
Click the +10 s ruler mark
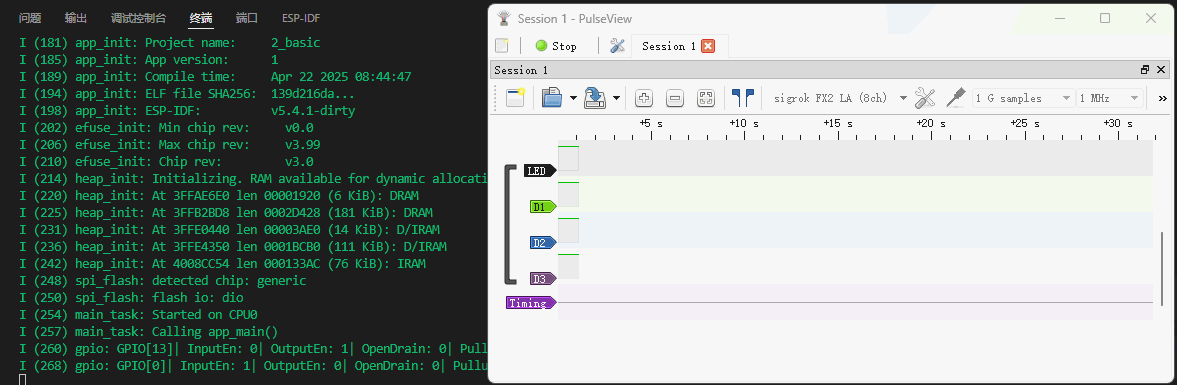744,122
